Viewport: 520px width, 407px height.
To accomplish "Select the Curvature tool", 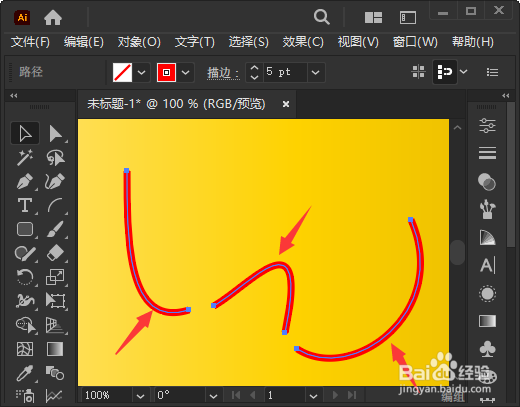I will coord(55,182).
